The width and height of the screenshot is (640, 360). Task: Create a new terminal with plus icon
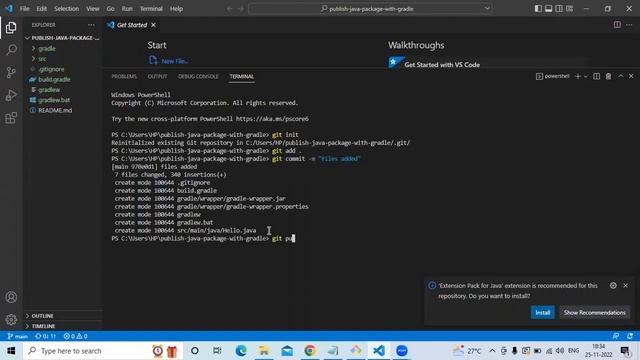pos(578,76)
